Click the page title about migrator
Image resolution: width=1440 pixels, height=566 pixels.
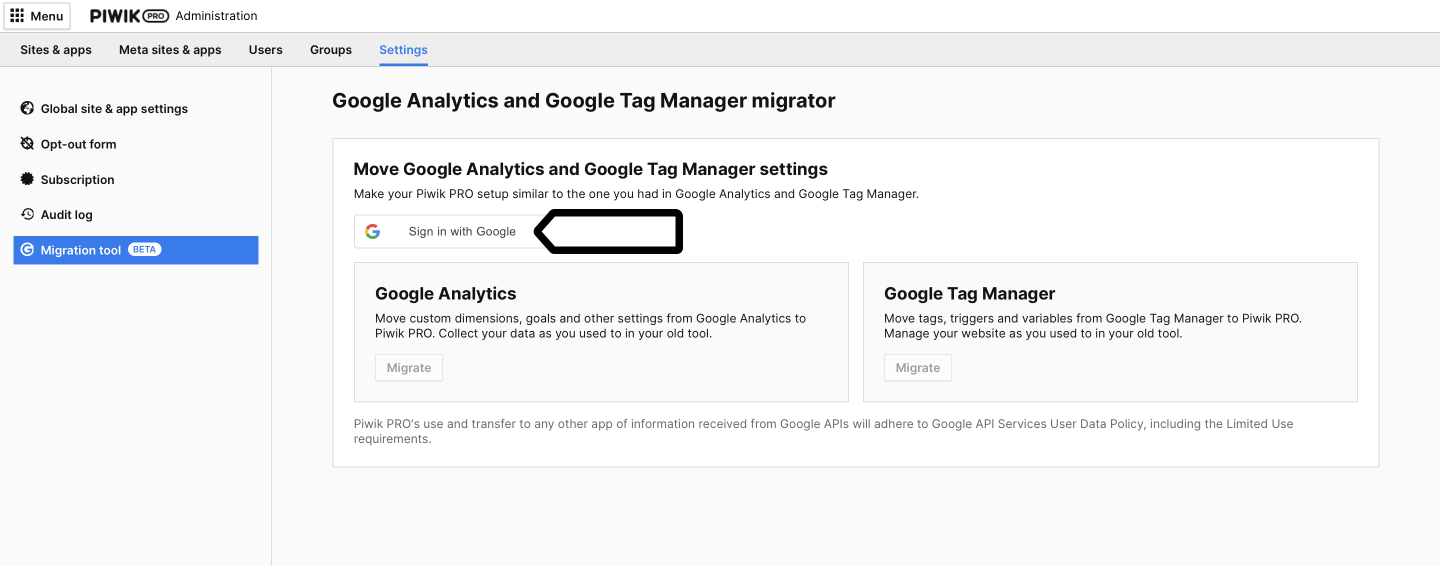pyautogui.click(x=584, y=100)
